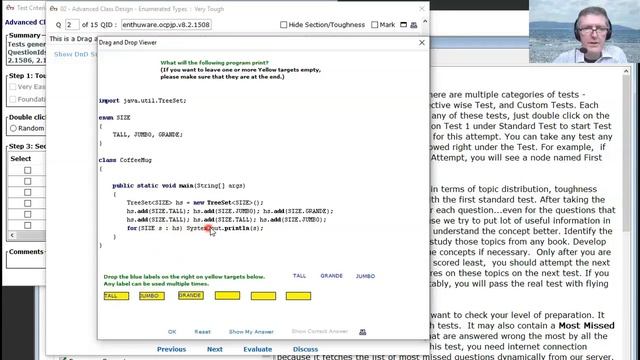Click the people icon beside Mark checkbox

click(x=413, y=25)
